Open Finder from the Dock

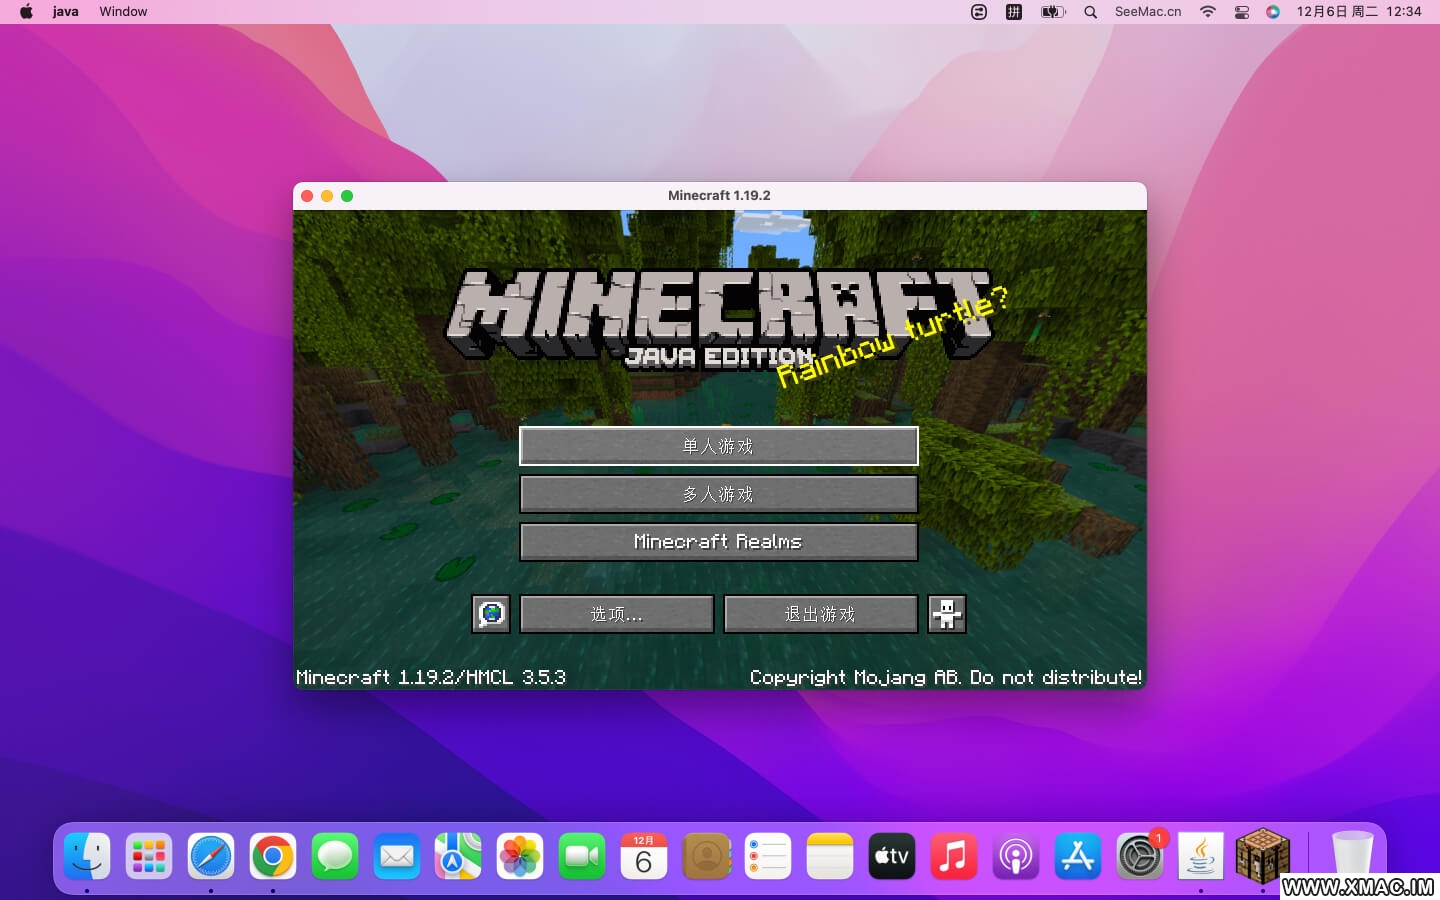tap(87, 857)
